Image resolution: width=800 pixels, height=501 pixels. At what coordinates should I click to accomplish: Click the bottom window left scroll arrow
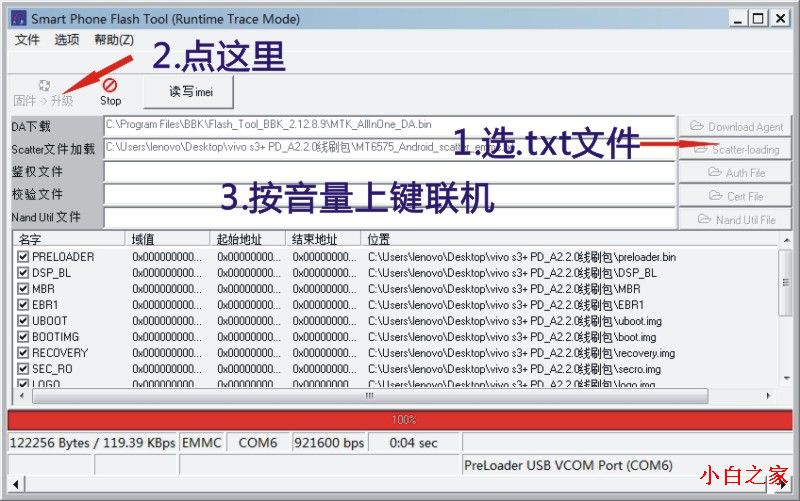pyautogui.click(x=16, y=484)
